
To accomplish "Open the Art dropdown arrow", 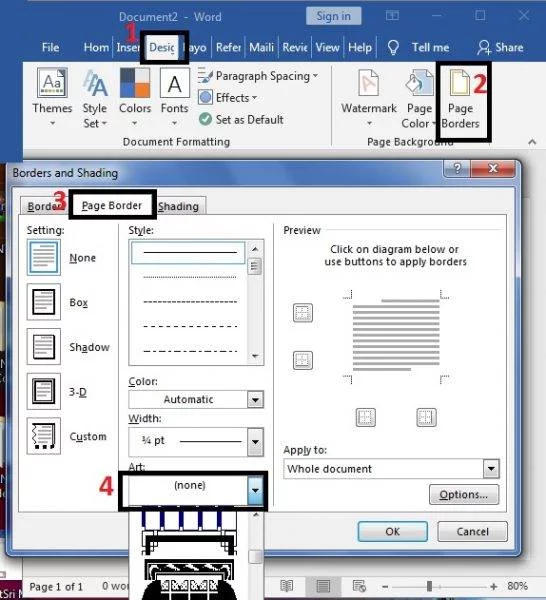I will (x=255, y=490).
